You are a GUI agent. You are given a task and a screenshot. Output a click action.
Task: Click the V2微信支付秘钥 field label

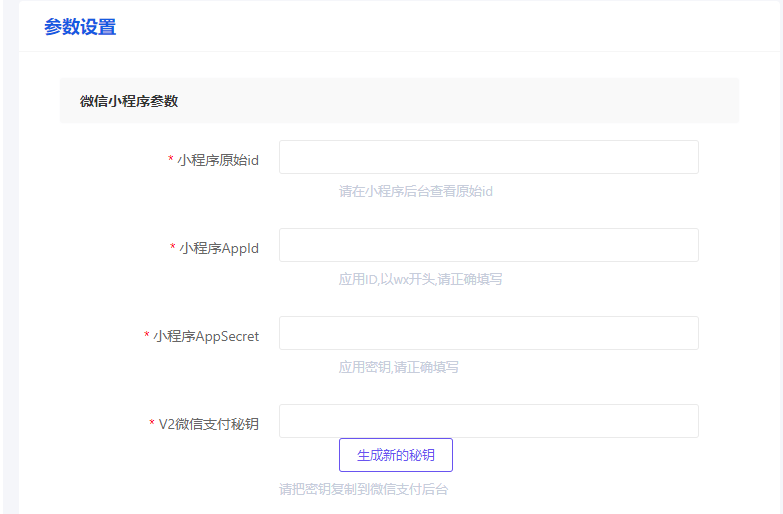tap(208, 424)
